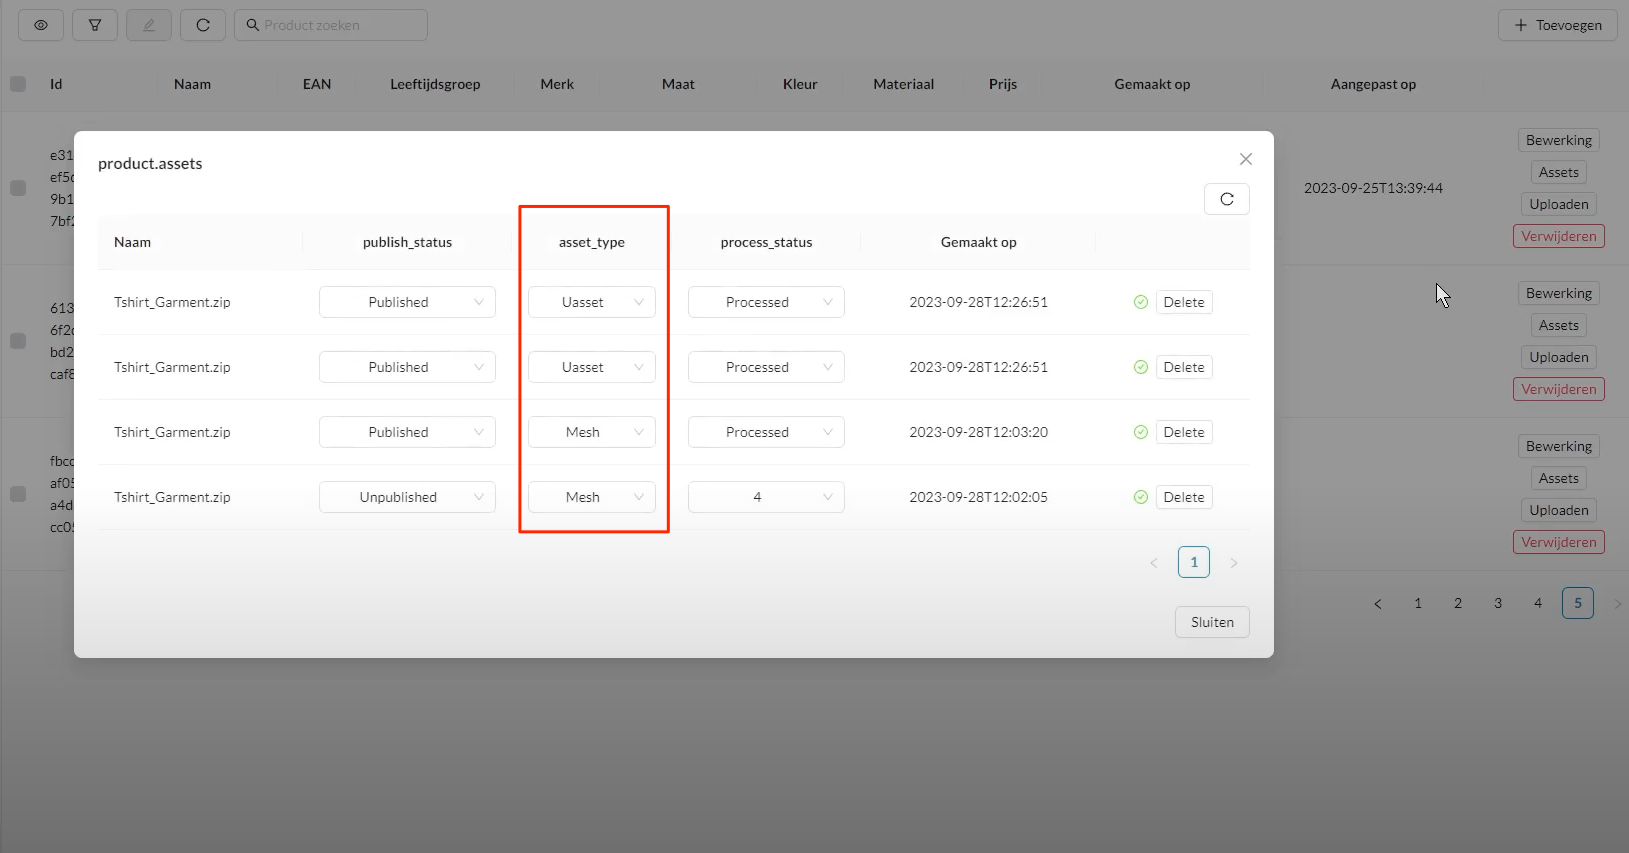Click the asset_type column header

pos(592,242)
